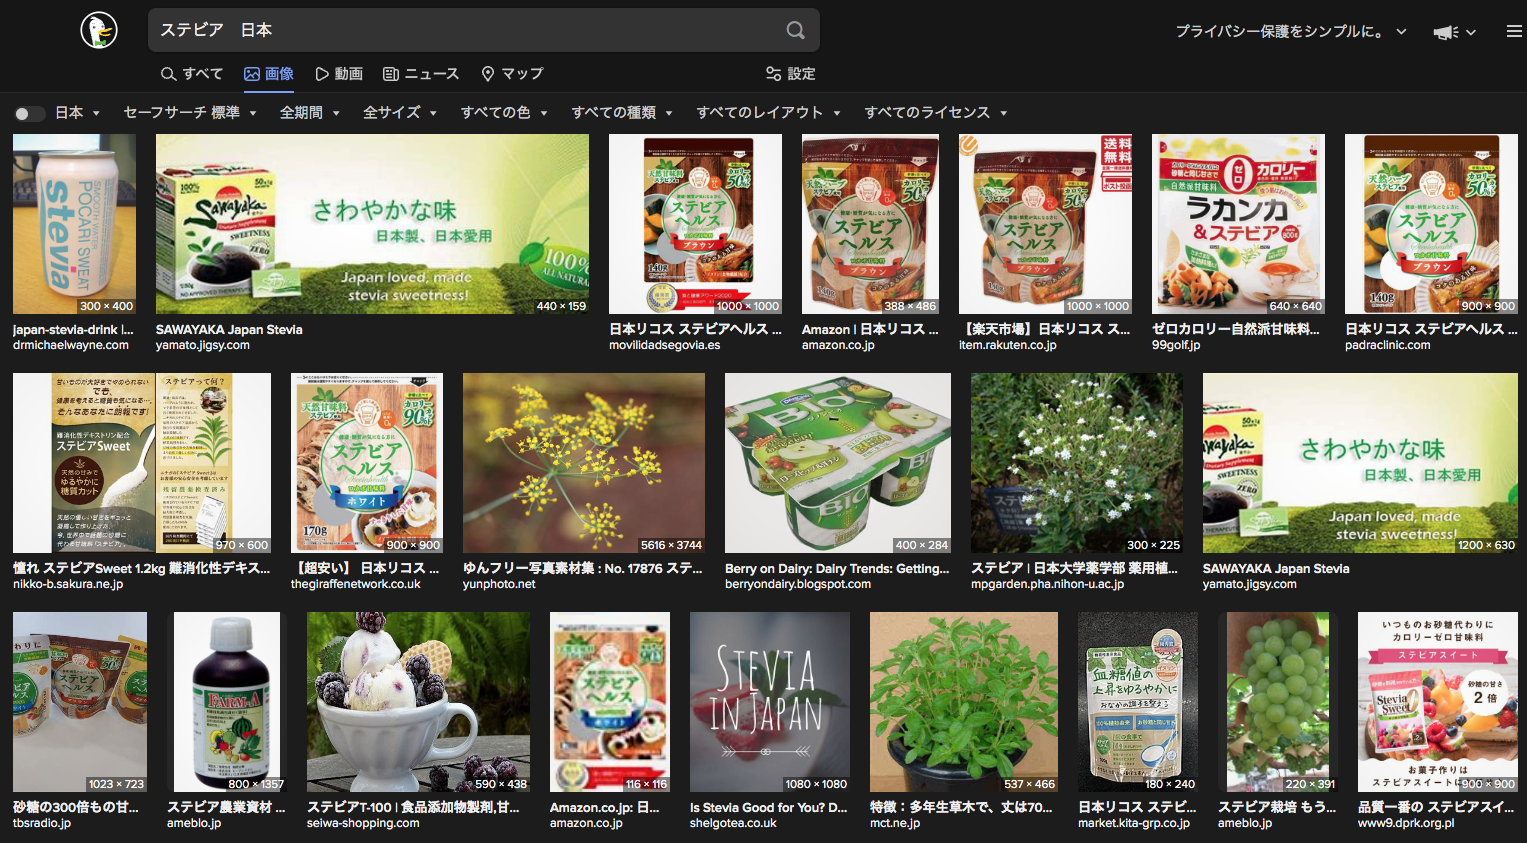The image size is (1527, 843).
Task: Click the mct.ne.jp source link
Action: coord(895,823)
